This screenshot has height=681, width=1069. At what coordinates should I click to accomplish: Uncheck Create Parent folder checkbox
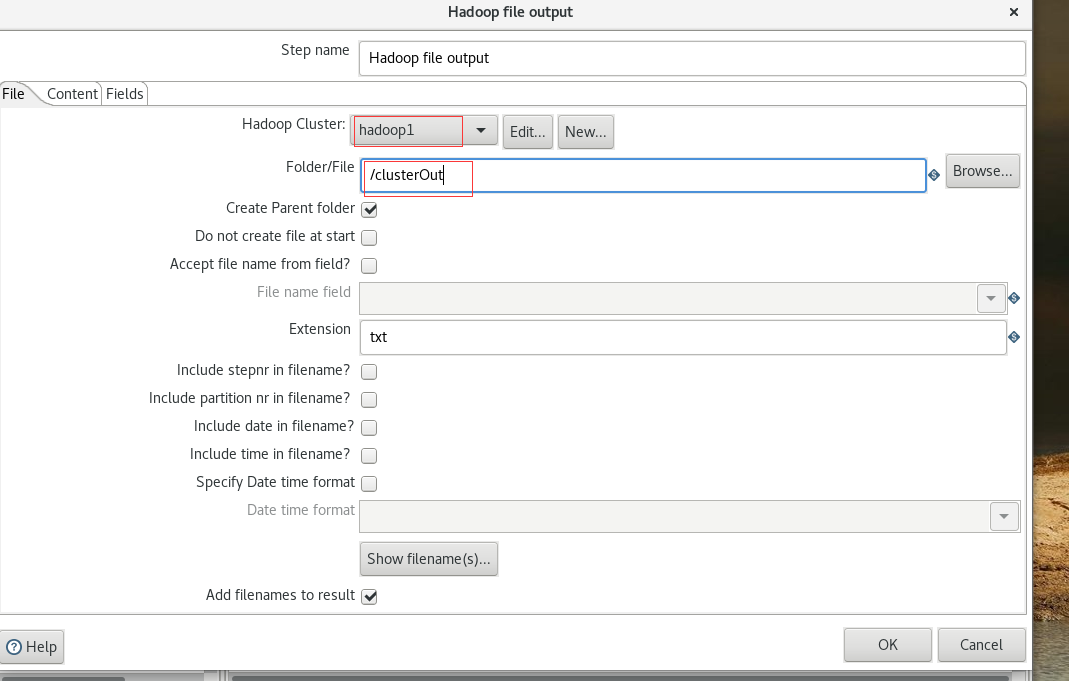coord(369,209)
